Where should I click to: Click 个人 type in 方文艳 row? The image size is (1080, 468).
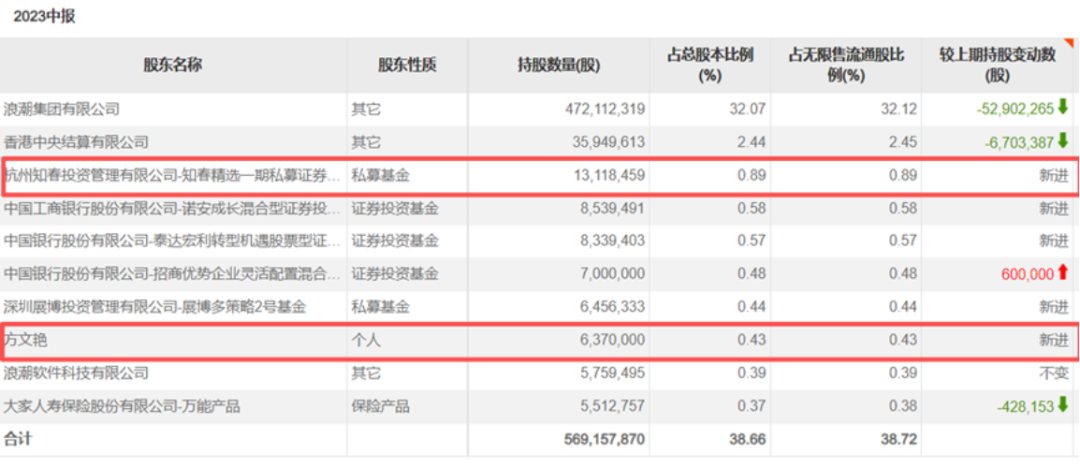coord(366,340)
